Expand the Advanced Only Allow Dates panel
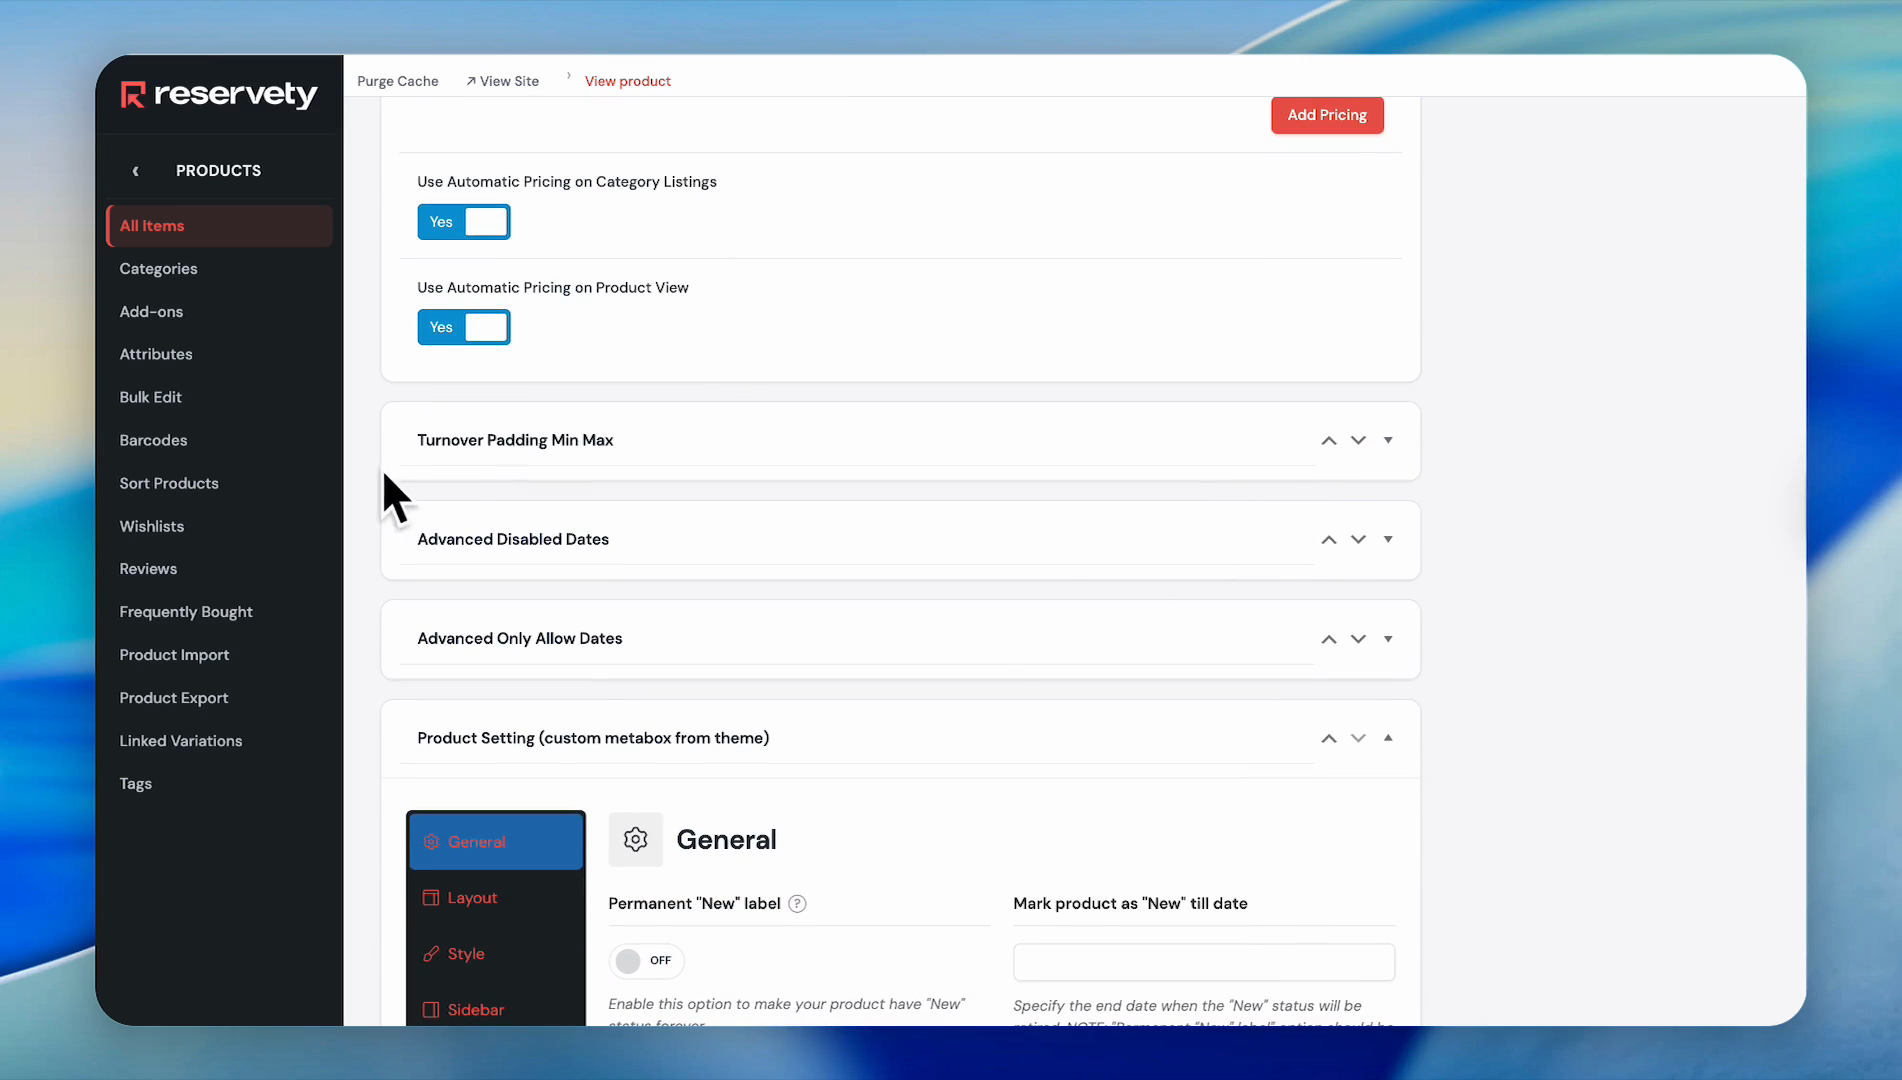Image resolution: width=1902 pixels, height=1080 pixels. click(1388, 639)
